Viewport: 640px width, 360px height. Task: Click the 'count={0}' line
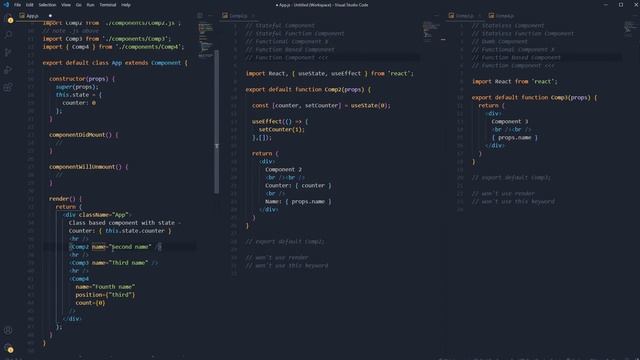90,303
